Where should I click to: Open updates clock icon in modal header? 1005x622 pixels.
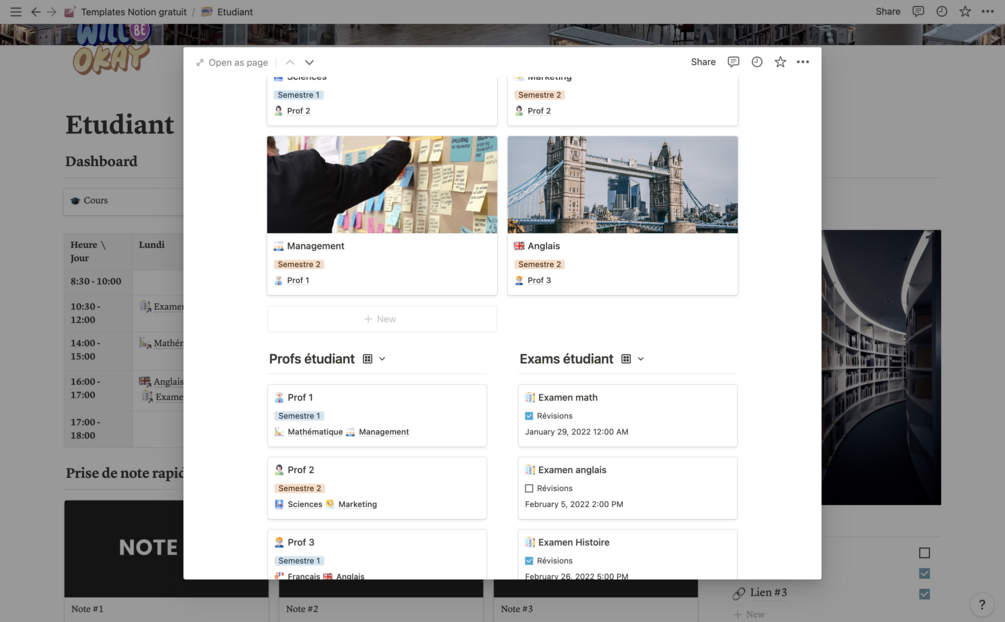757,62
